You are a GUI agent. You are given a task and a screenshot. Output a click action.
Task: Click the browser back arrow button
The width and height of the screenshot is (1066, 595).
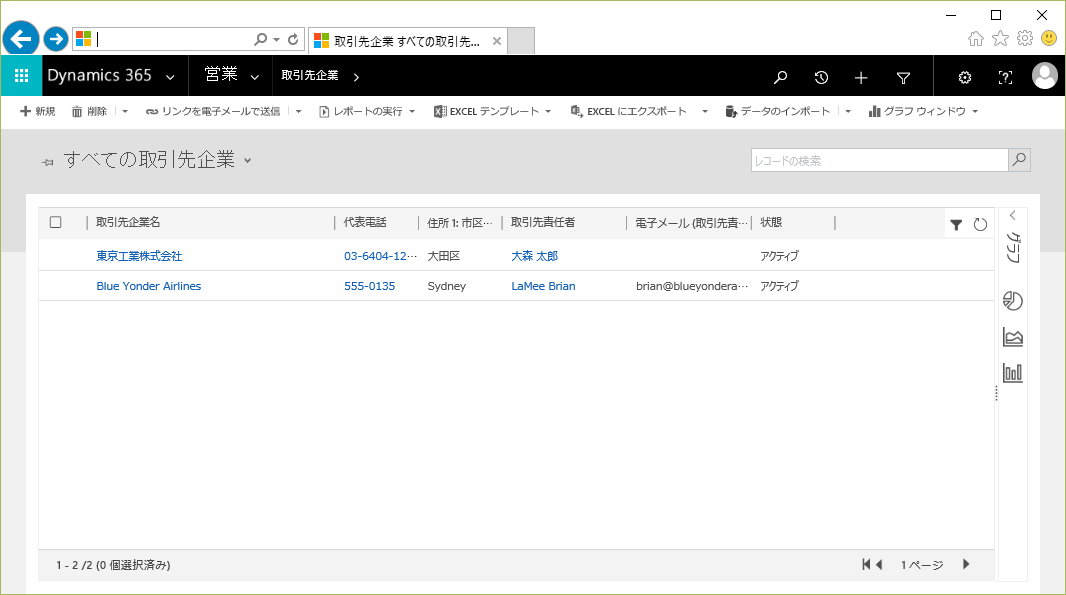coord(20,39)
